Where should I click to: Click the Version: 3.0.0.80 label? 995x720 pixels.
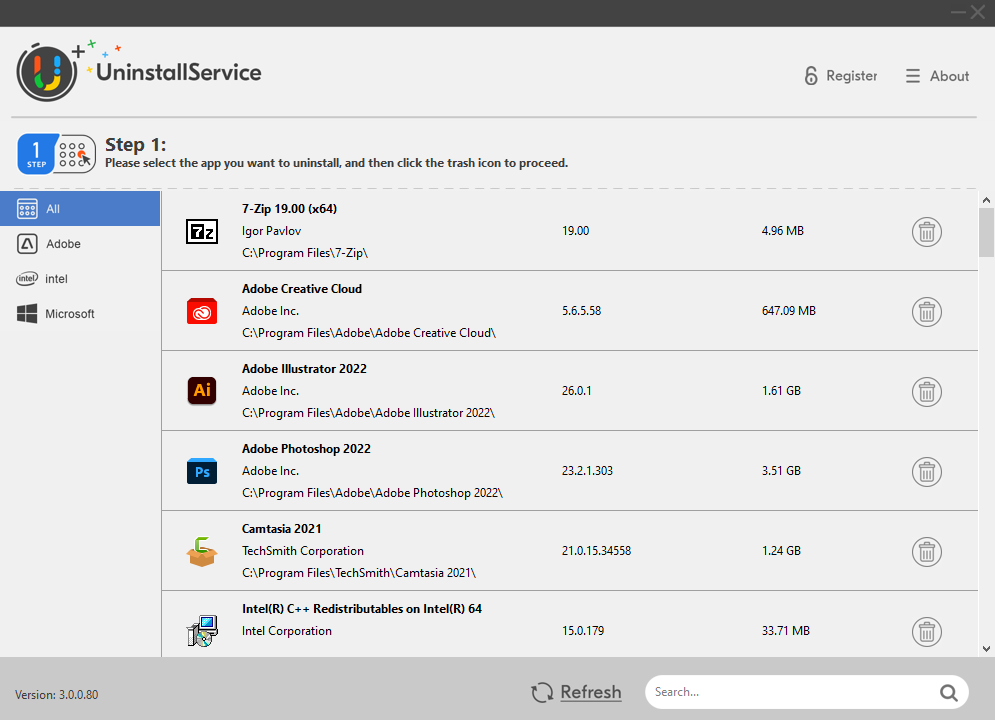point(56,695)
